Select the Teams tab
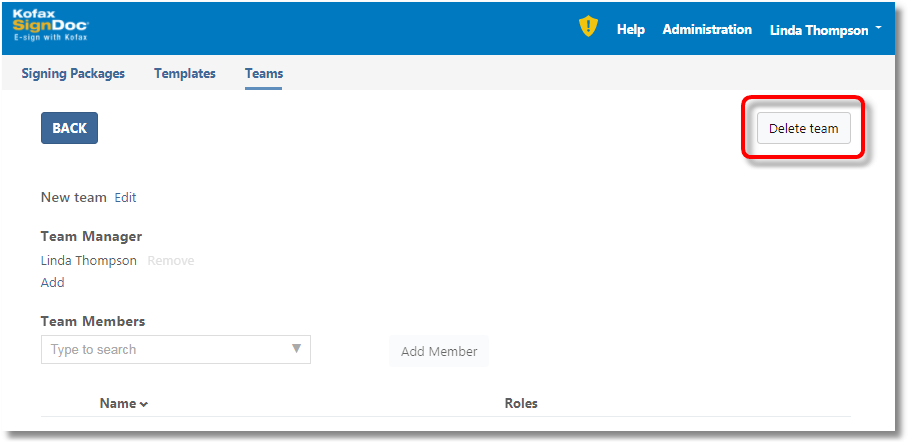909x445 pixels. 264,74
